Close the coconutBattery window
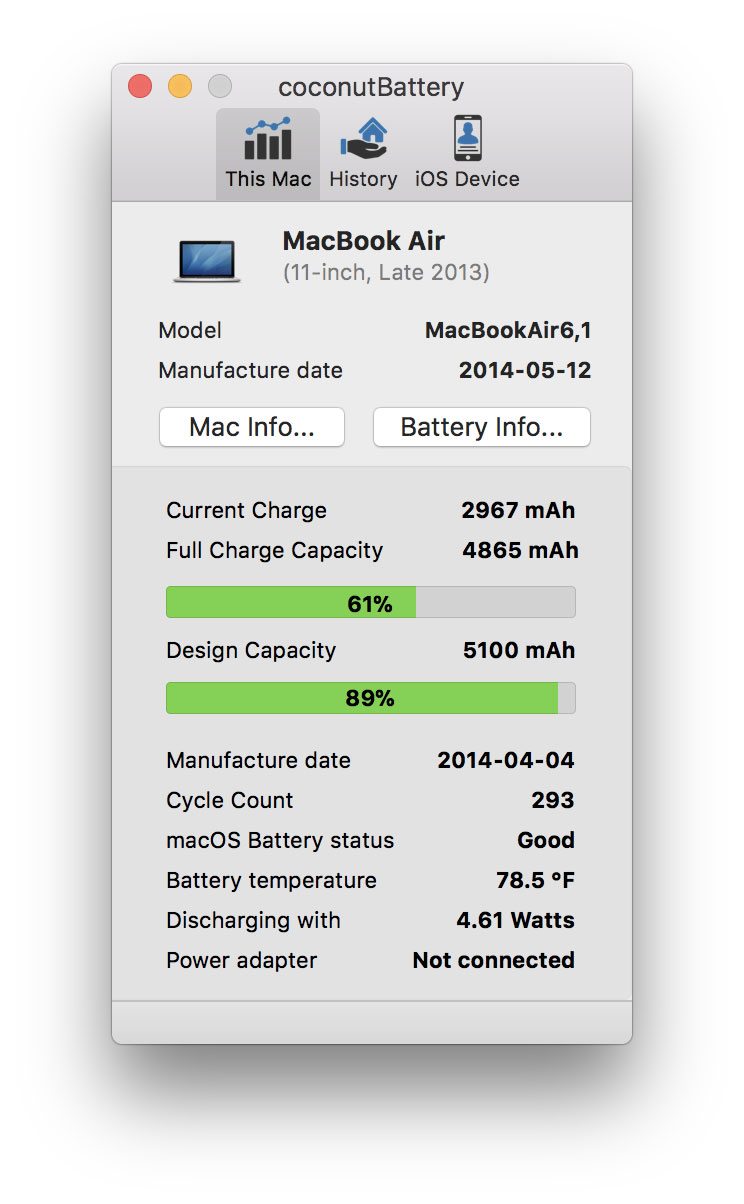Viewport: 744px width, 1204px height. pyautogui.click(x=140, y=87)
